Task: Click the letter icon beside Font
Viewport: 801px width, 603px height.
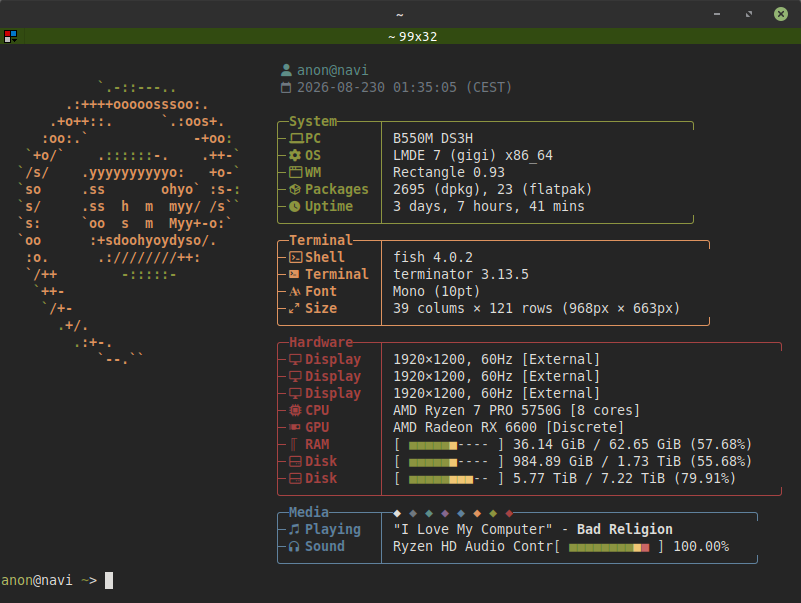Action: [x=295, y=291]
